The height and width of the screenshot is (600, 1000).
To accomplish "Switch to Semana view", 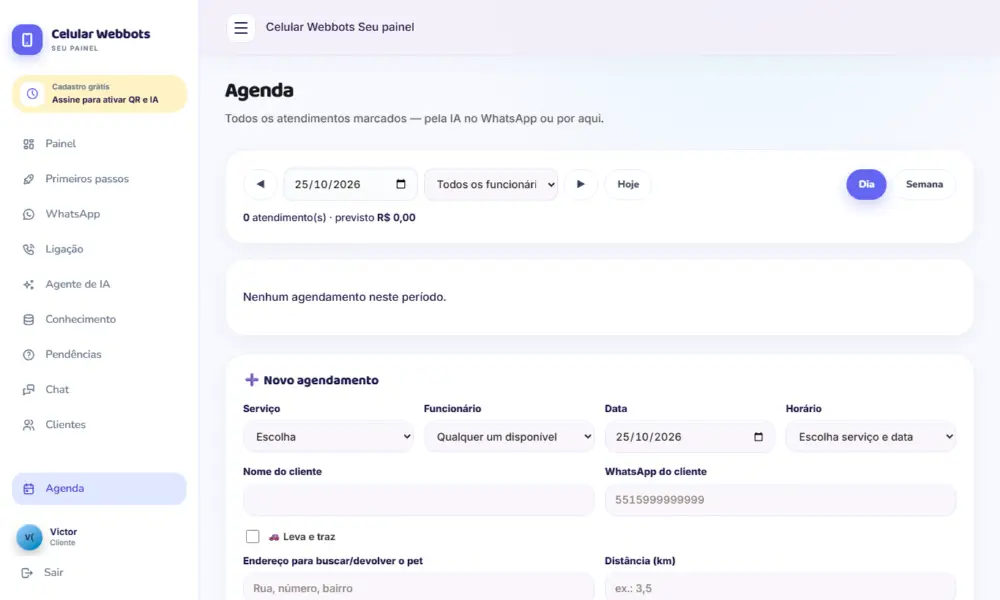I will 924,184.
